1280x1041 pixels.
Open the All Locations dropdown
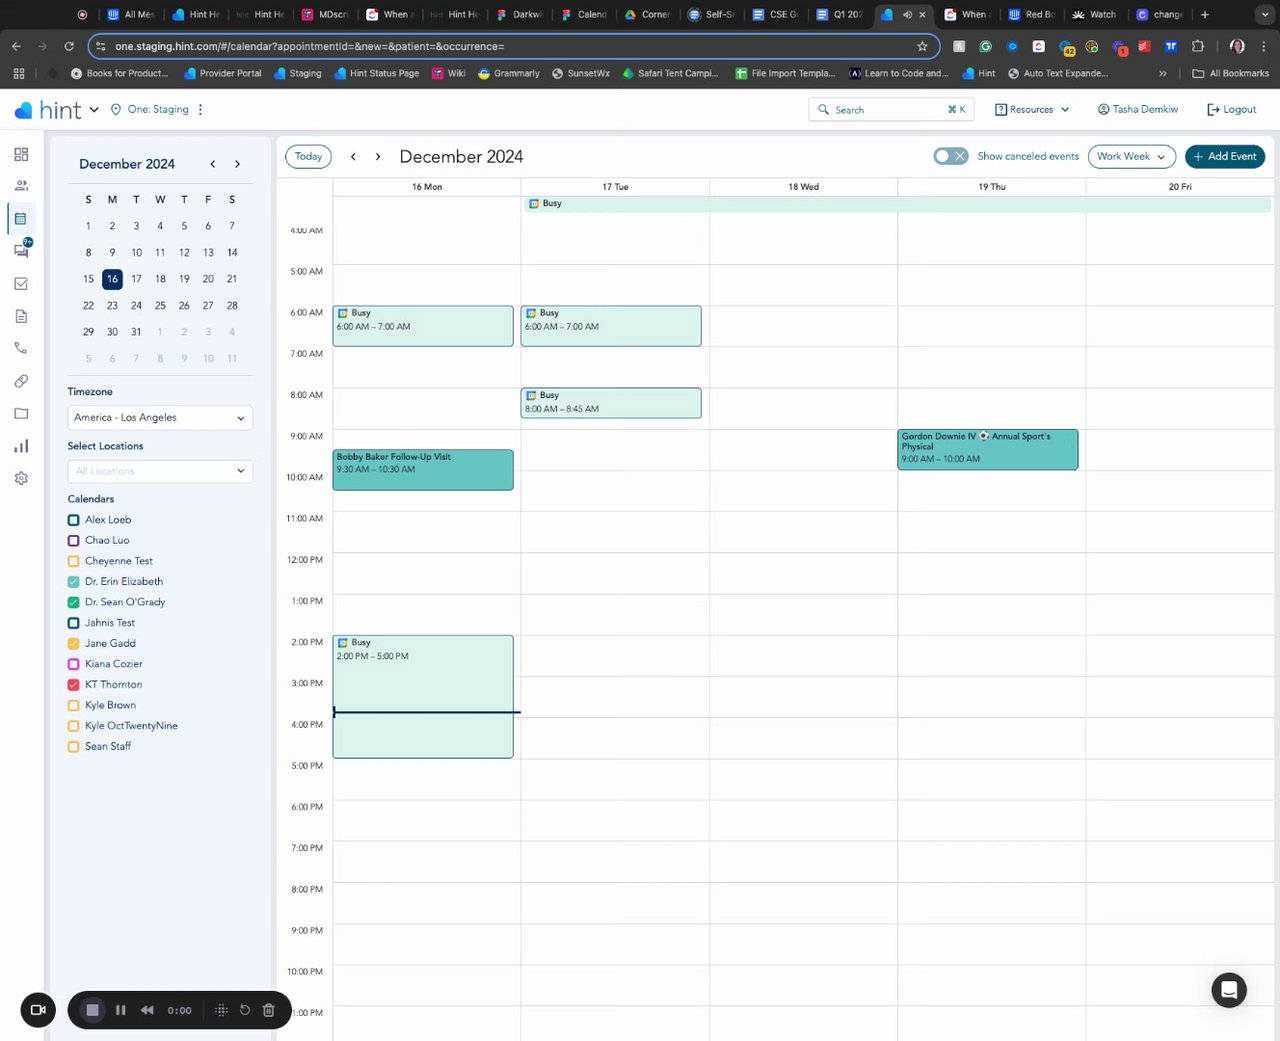(x=160, y=471)
